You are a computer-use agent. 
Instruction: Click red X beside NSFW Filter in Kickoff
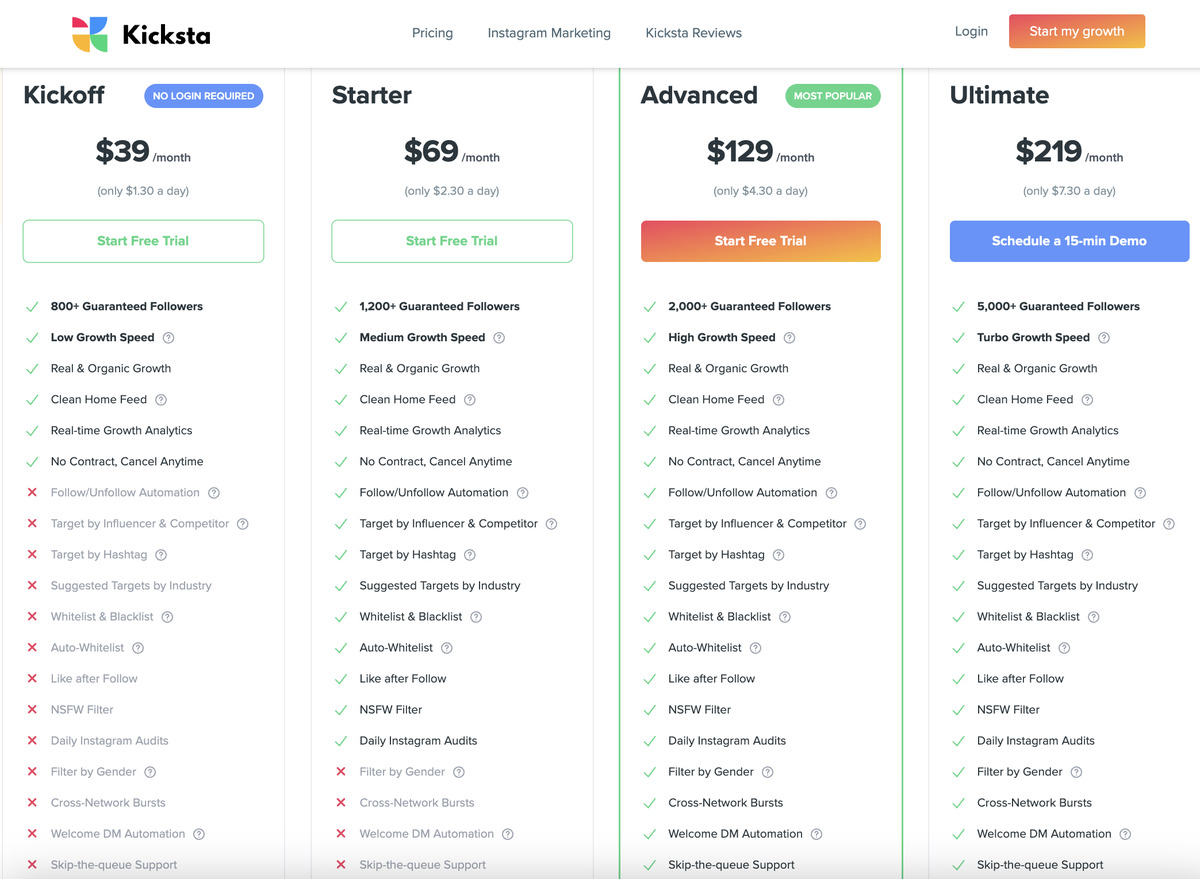tap(34, 709)
